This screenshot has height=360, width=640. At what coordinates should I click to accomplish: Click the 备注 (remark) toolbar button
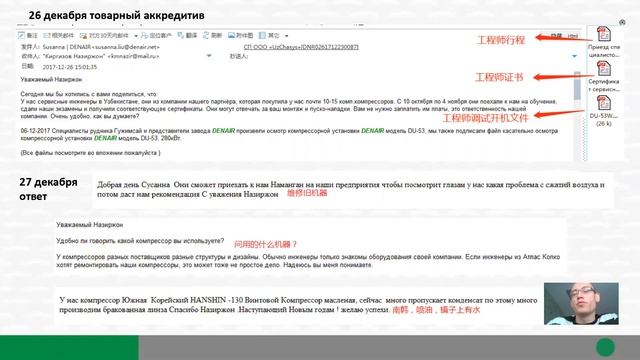28,36
